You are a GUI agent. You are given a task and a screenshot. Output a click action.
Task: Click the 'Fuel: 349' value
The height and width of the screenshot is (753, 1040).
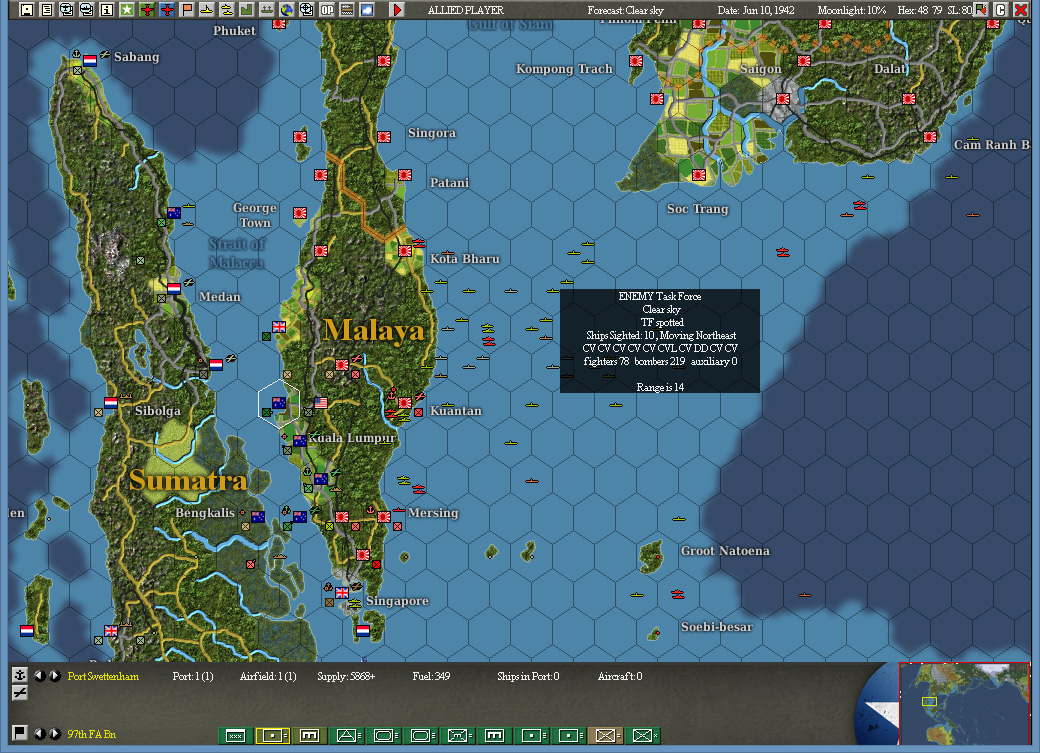(431, 676)
